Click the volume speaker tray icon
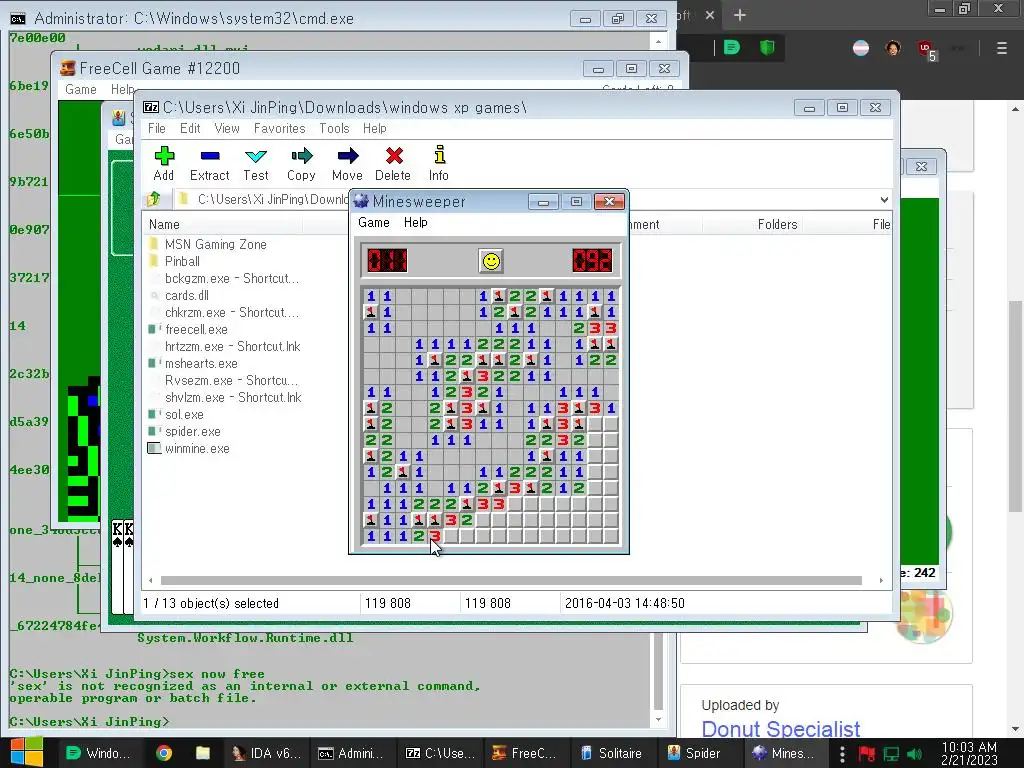Viewport: 1024px width, 768px height. pos(915,755)
